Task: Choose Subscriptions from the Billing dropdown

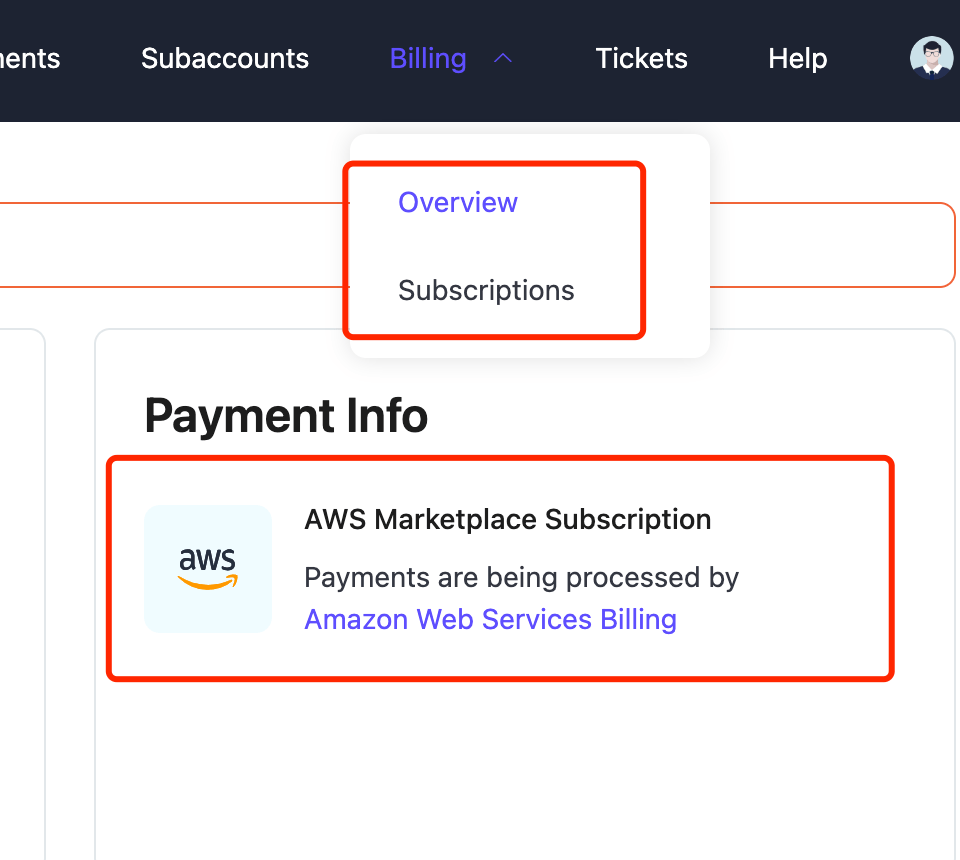Action: pos(486,290)
